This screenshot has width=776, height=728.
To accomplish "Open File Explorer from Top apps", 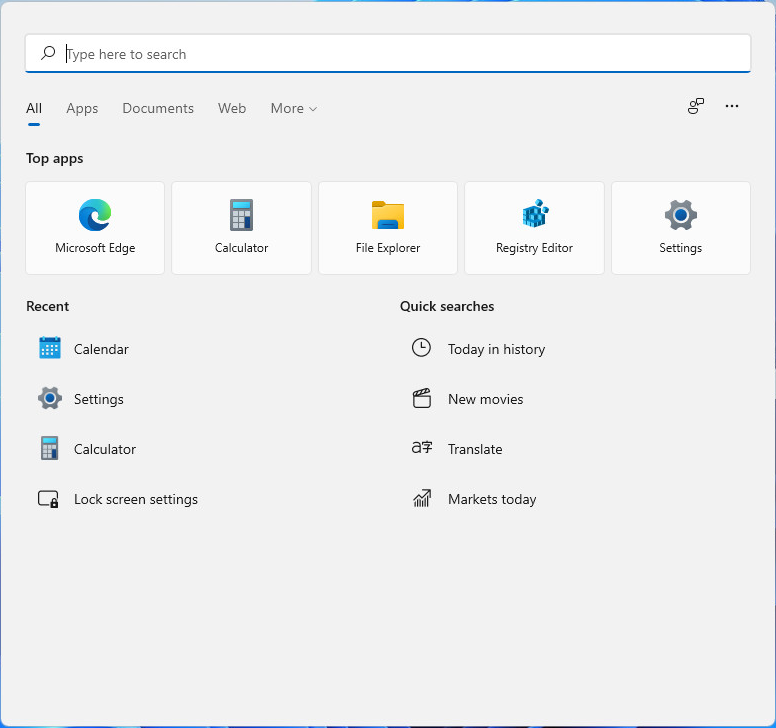I will (388, 228).
